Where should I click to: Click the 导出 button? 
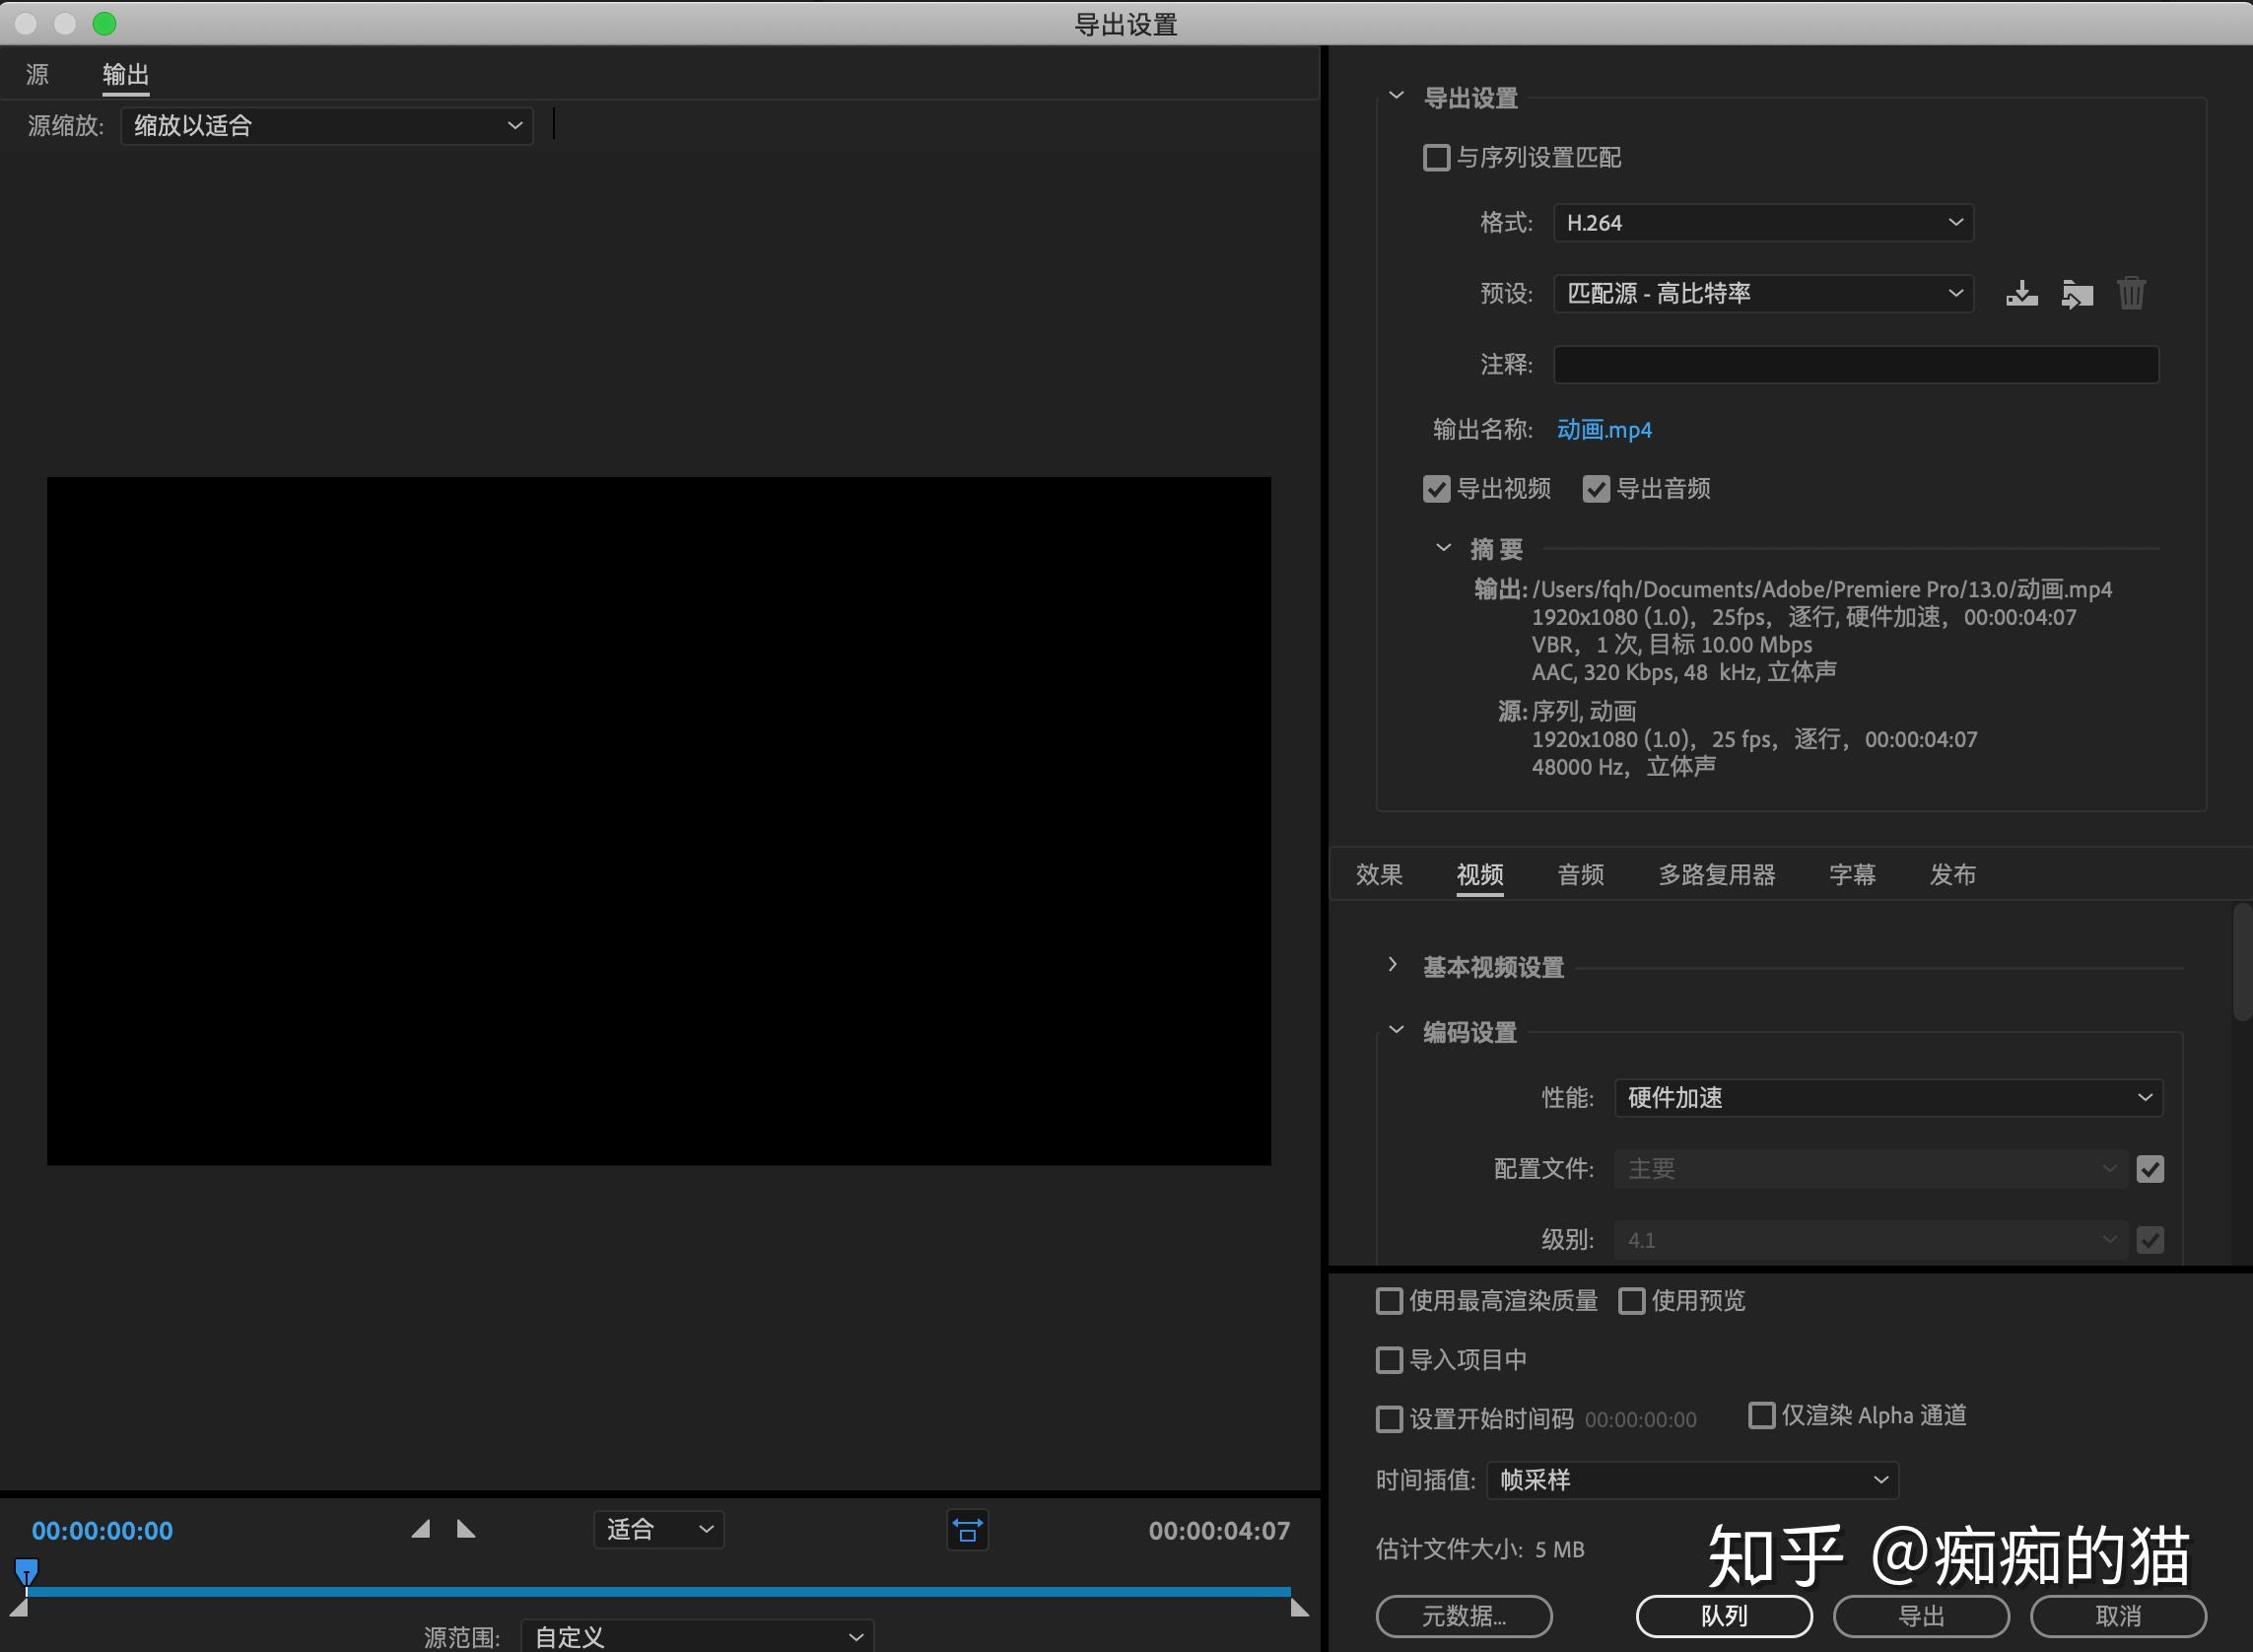click(x=1921, y=1616)
